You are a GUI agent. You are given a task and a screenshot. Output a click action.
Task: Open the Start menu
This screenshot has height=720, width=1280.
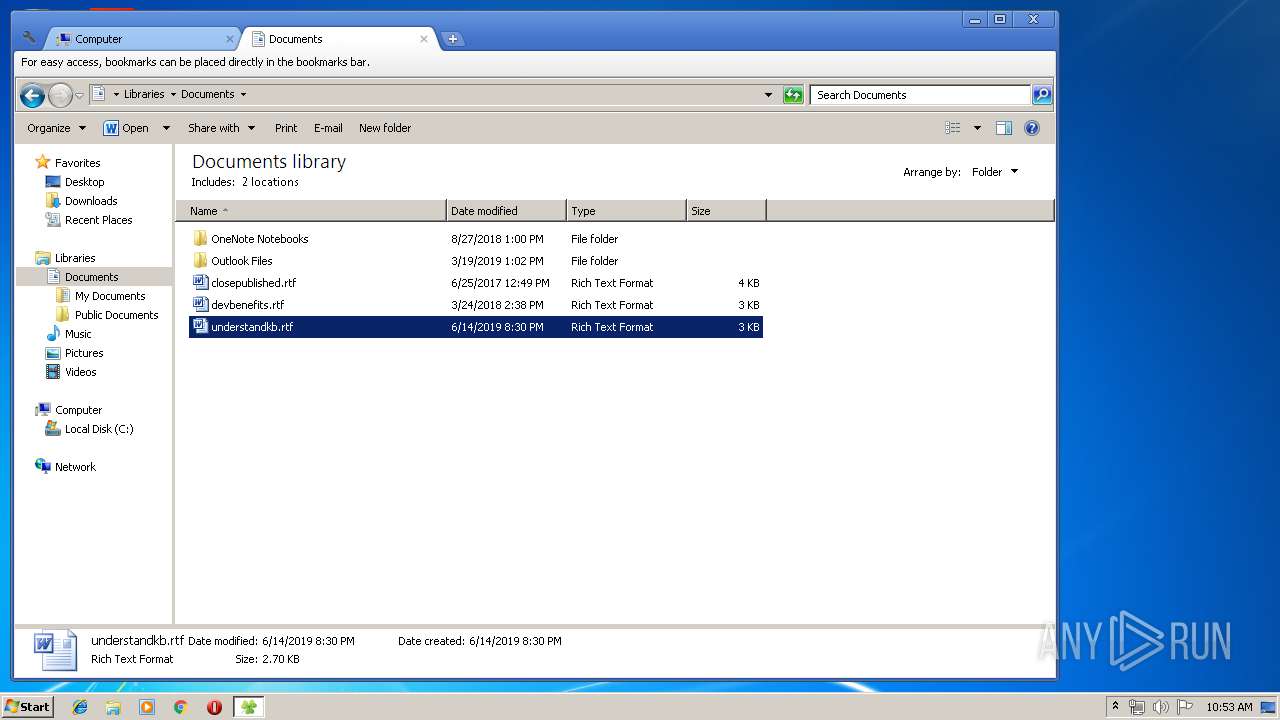(28, 706)
